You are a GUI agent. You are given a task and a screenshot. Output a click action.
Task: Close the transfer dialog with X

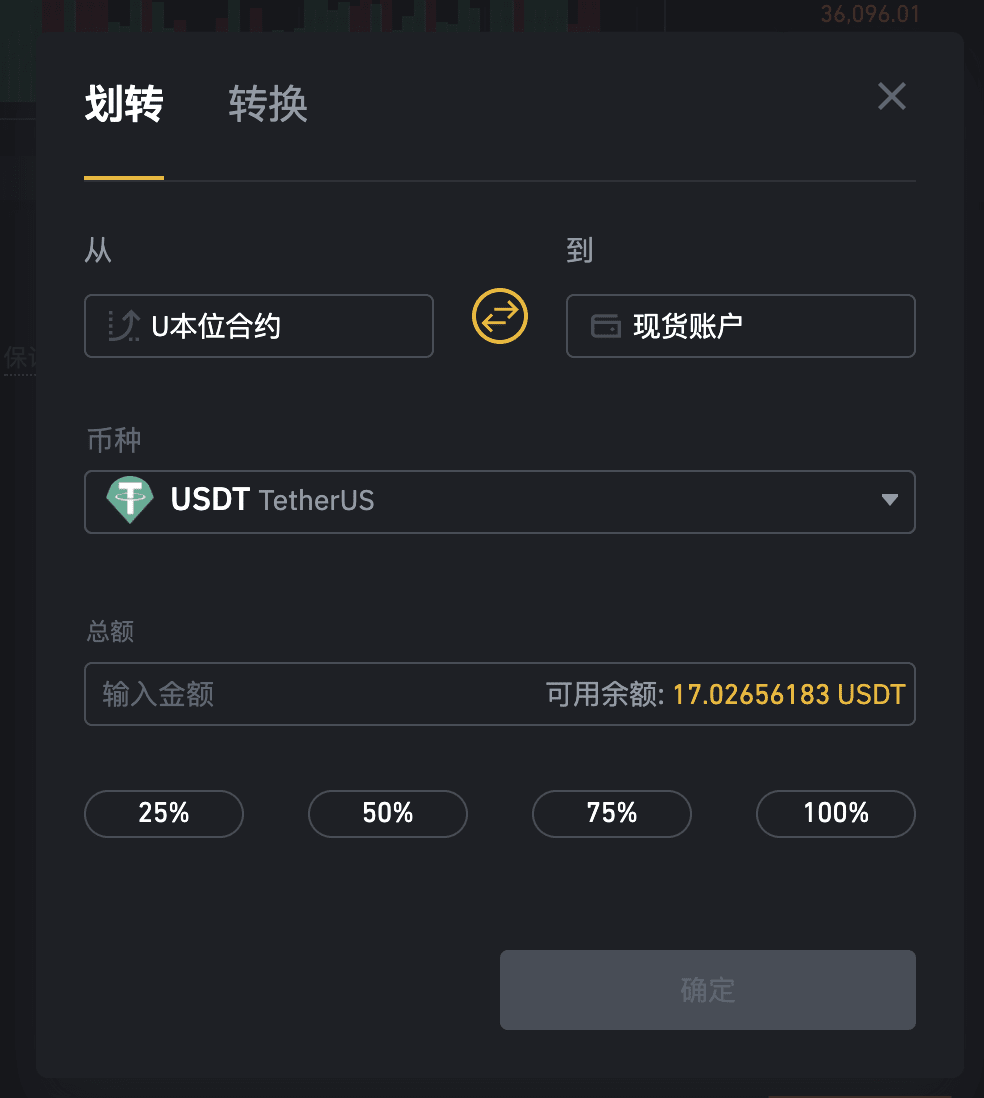pyautogui.click(x=892, y=97)
